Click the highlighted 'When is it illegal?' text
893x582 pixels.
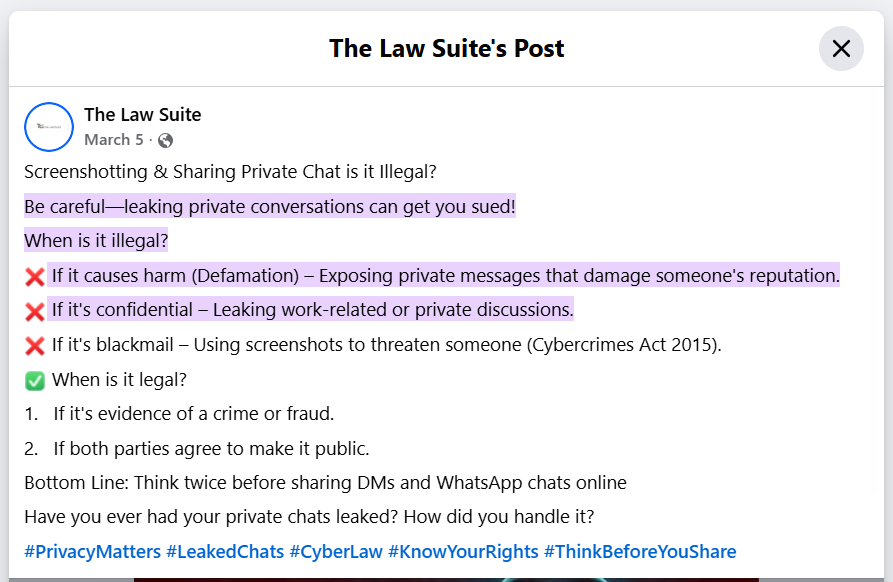point(96,240)
